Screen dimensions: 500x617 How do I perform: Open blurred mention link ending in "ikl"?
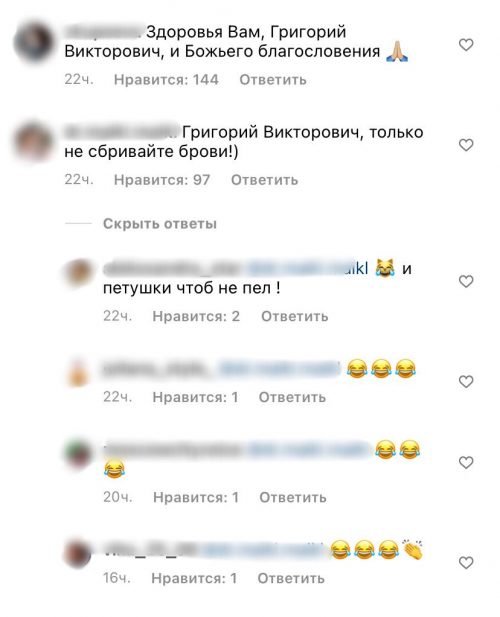point(308,269)
